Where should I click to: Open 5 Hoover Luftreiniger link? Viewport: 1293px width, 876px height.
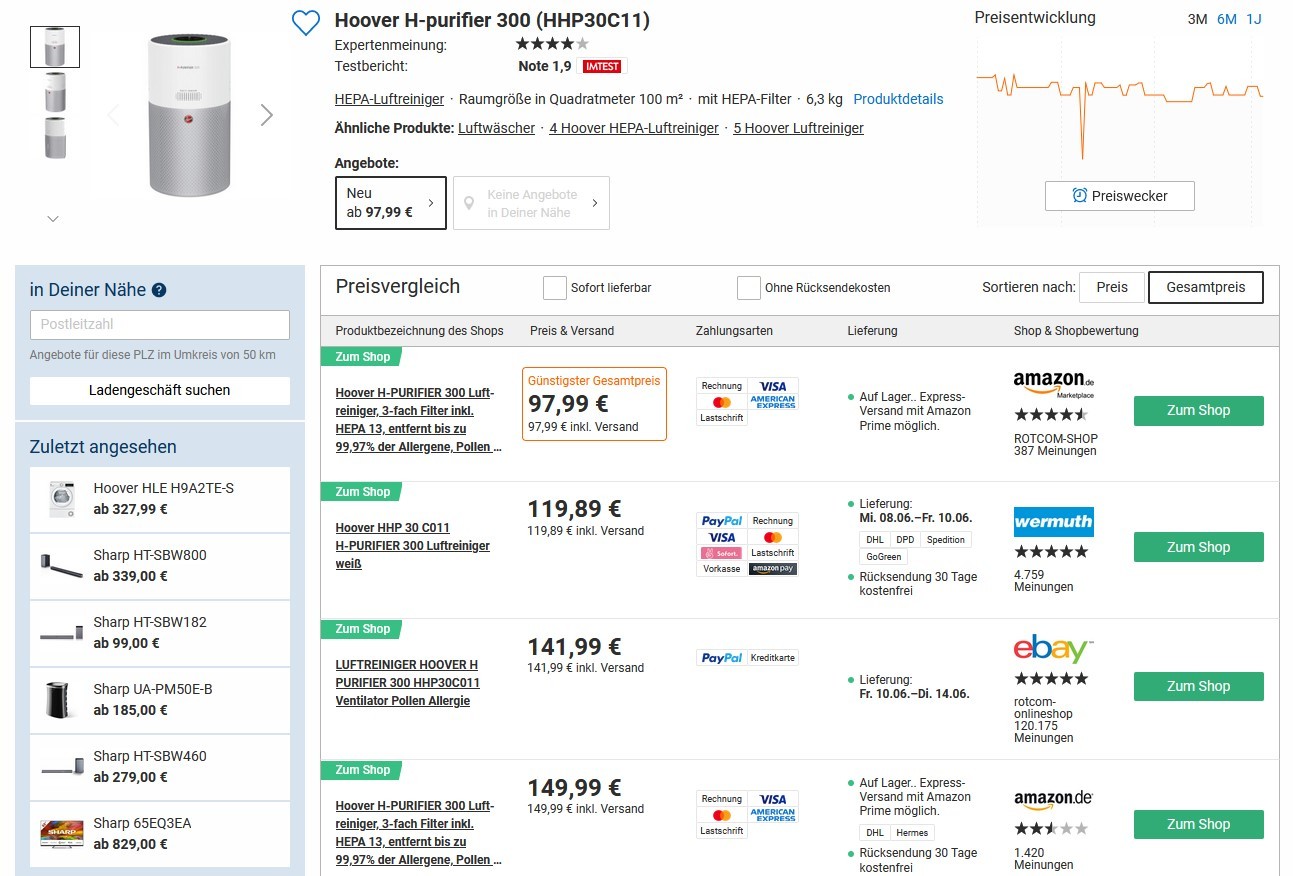(x=798, y=128)
